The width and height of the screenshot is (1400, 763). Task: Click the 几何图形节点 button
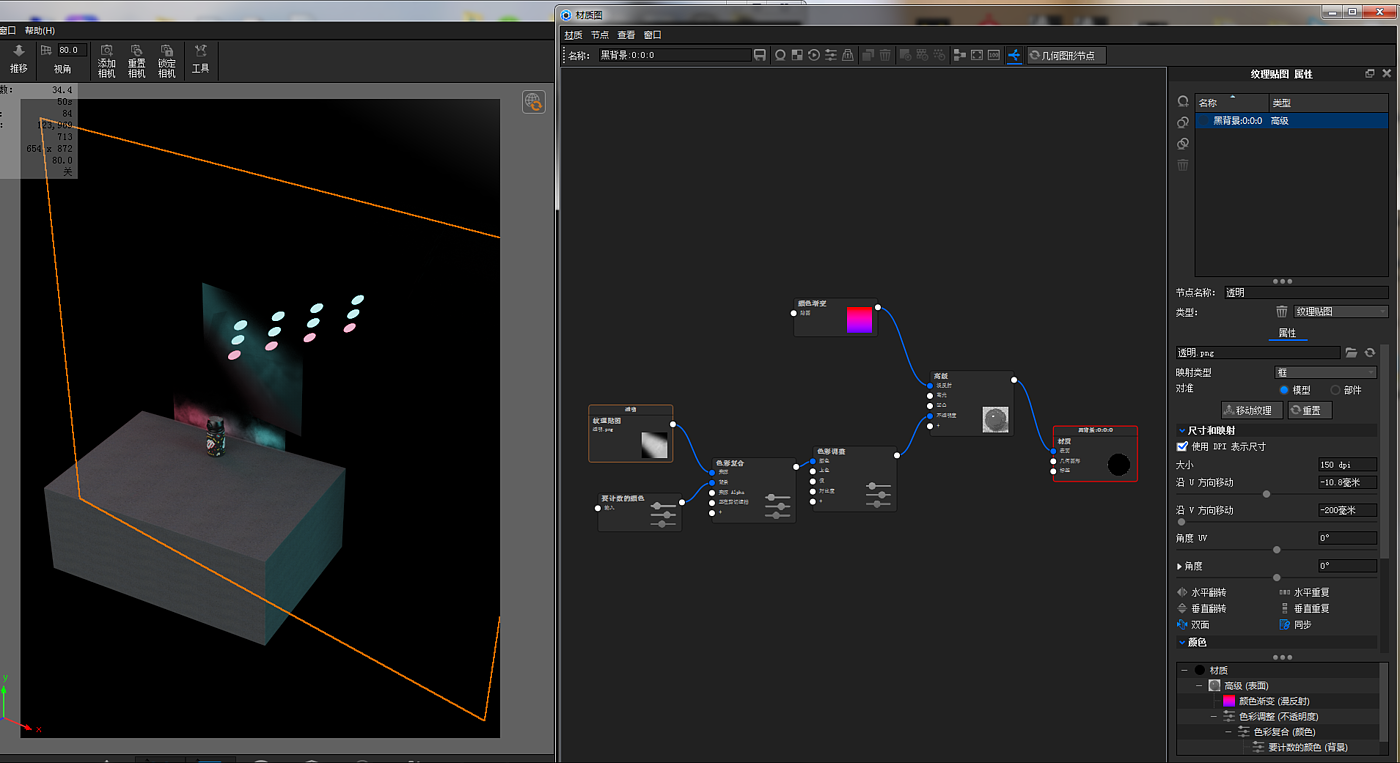click(1067, 56)
